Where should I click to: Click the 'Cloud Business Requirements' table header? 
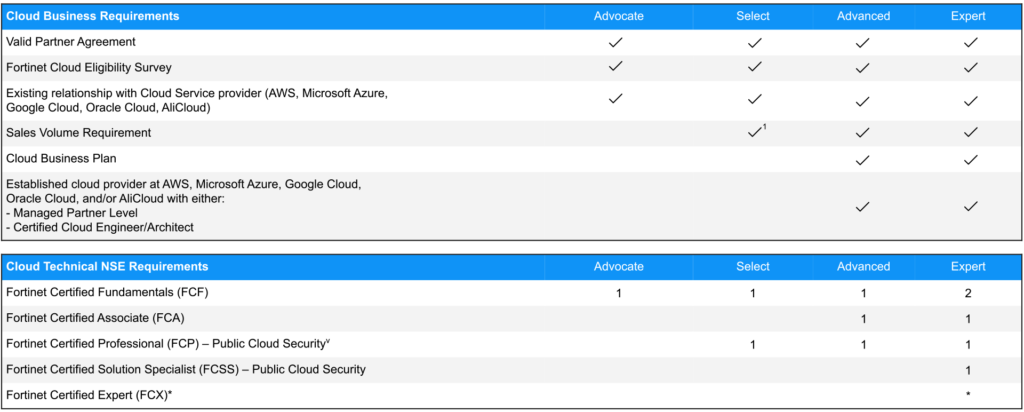[x=93, y=16]
